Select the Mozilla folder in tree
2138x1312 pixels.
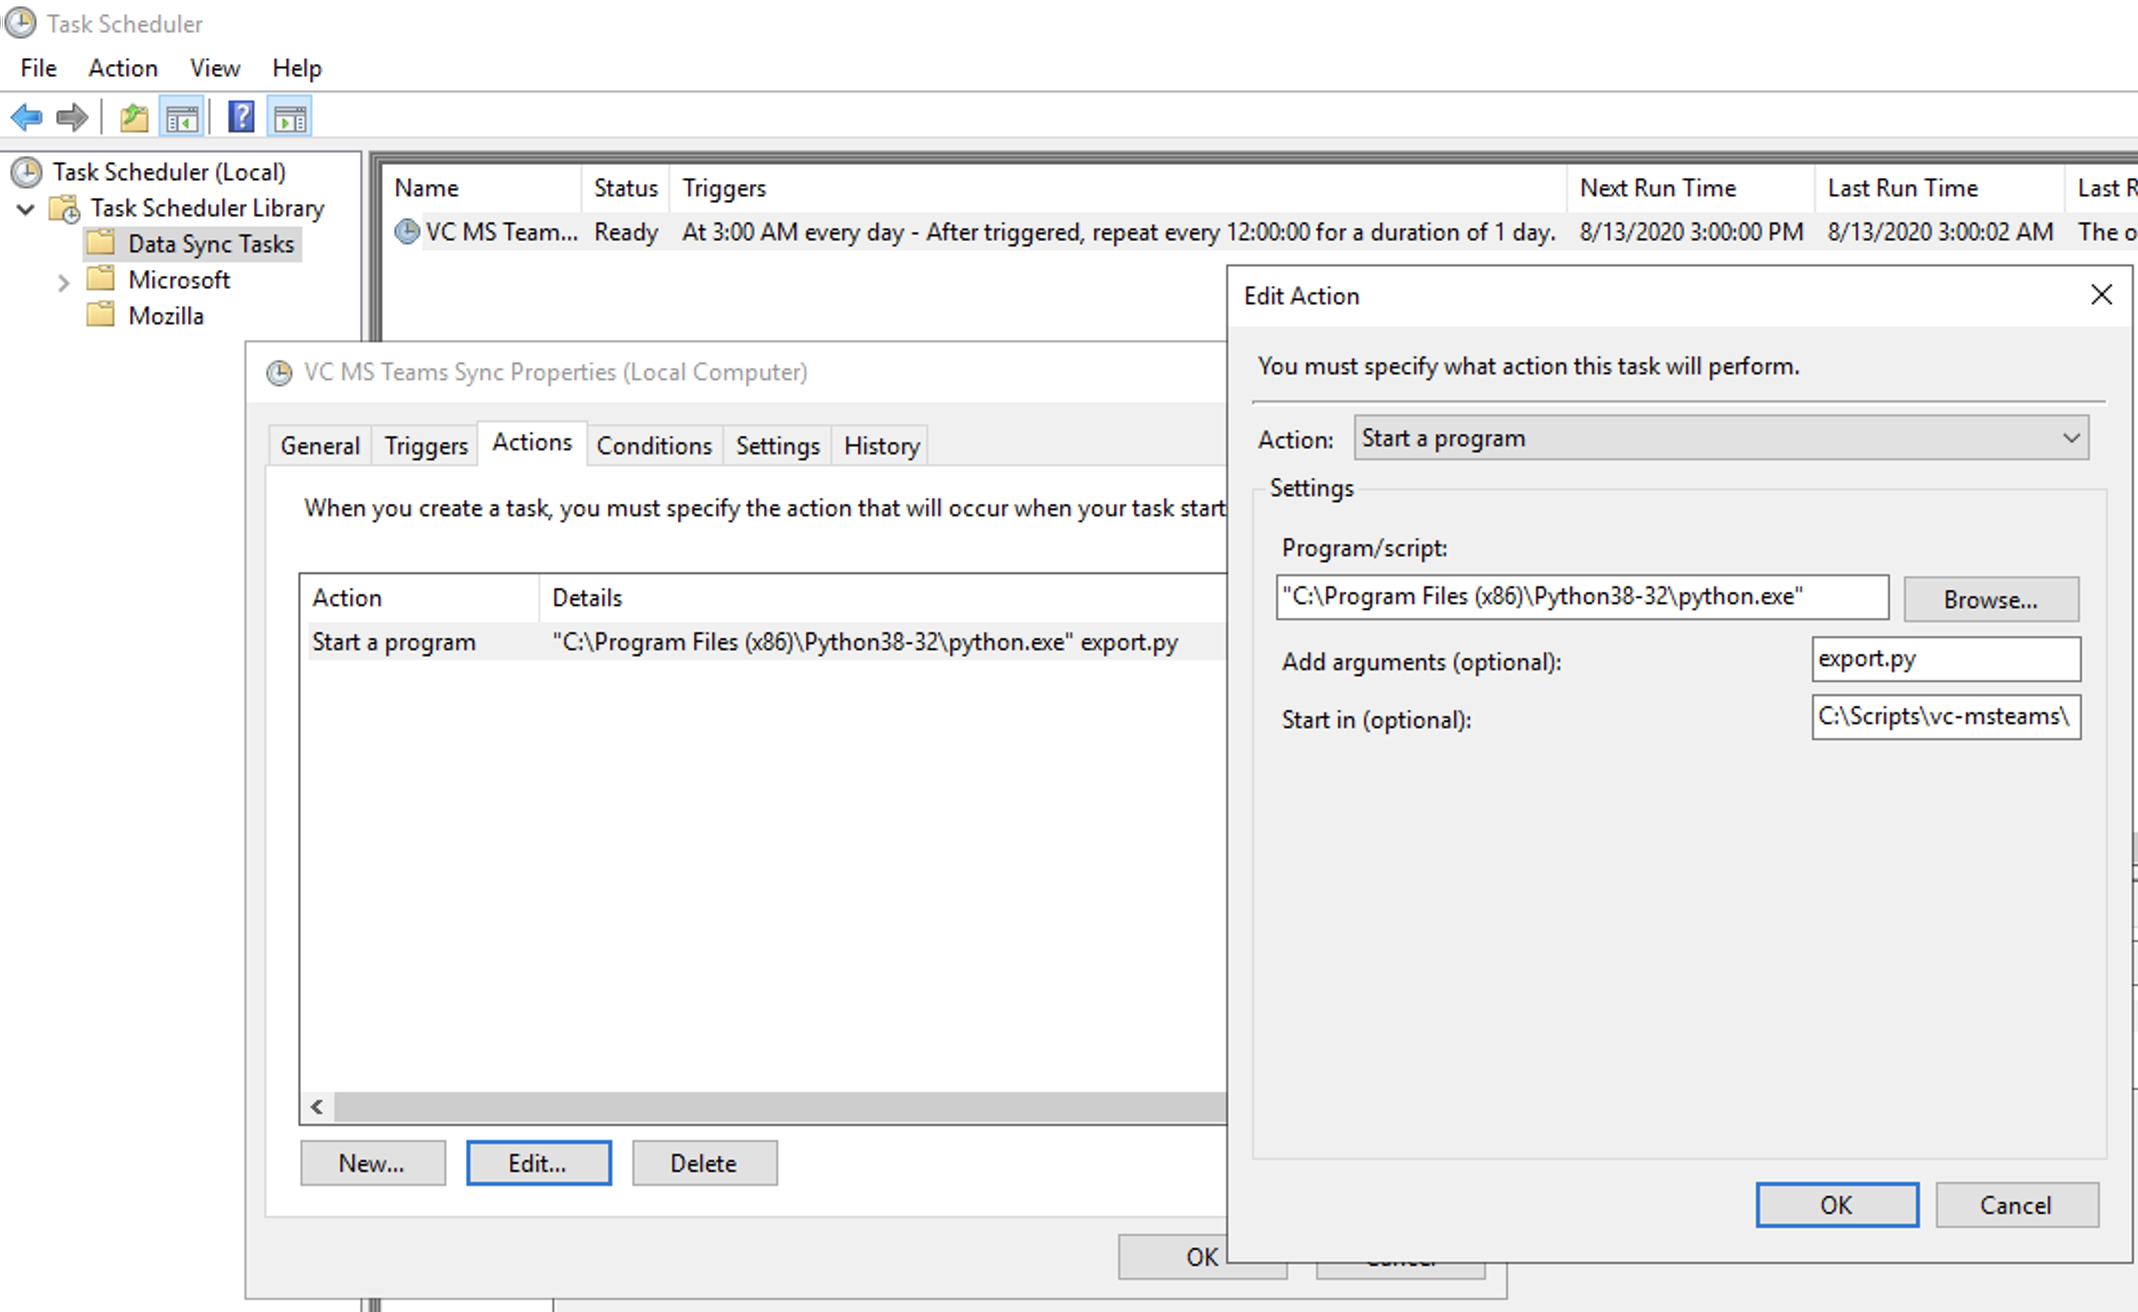click(165, 316)
